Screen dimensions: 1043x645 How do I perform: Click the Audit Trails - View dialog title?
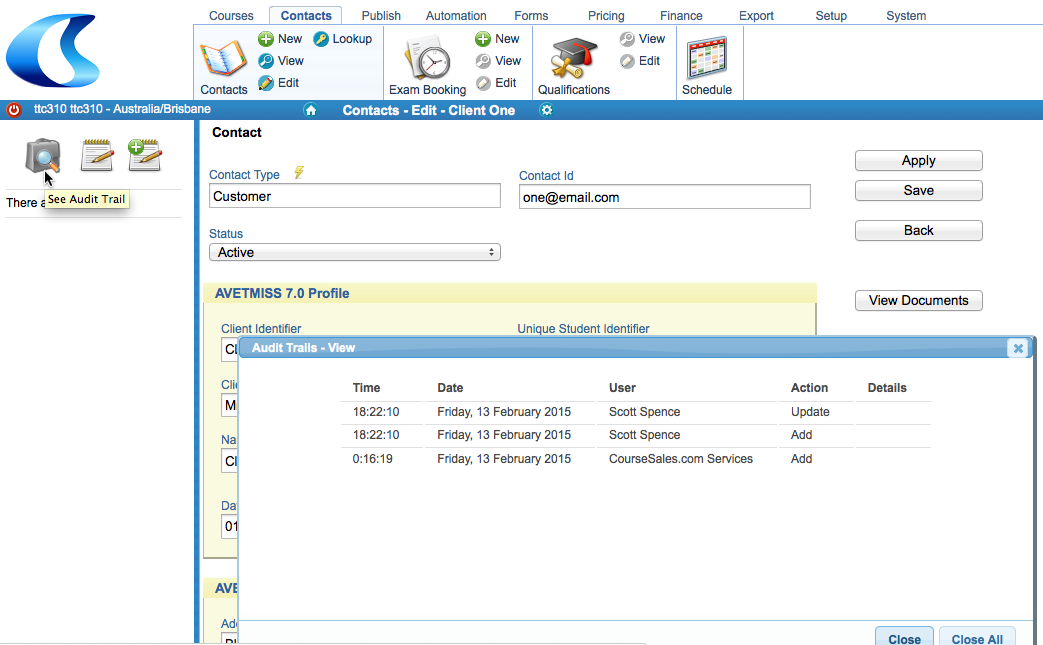(x=303, y=348)
